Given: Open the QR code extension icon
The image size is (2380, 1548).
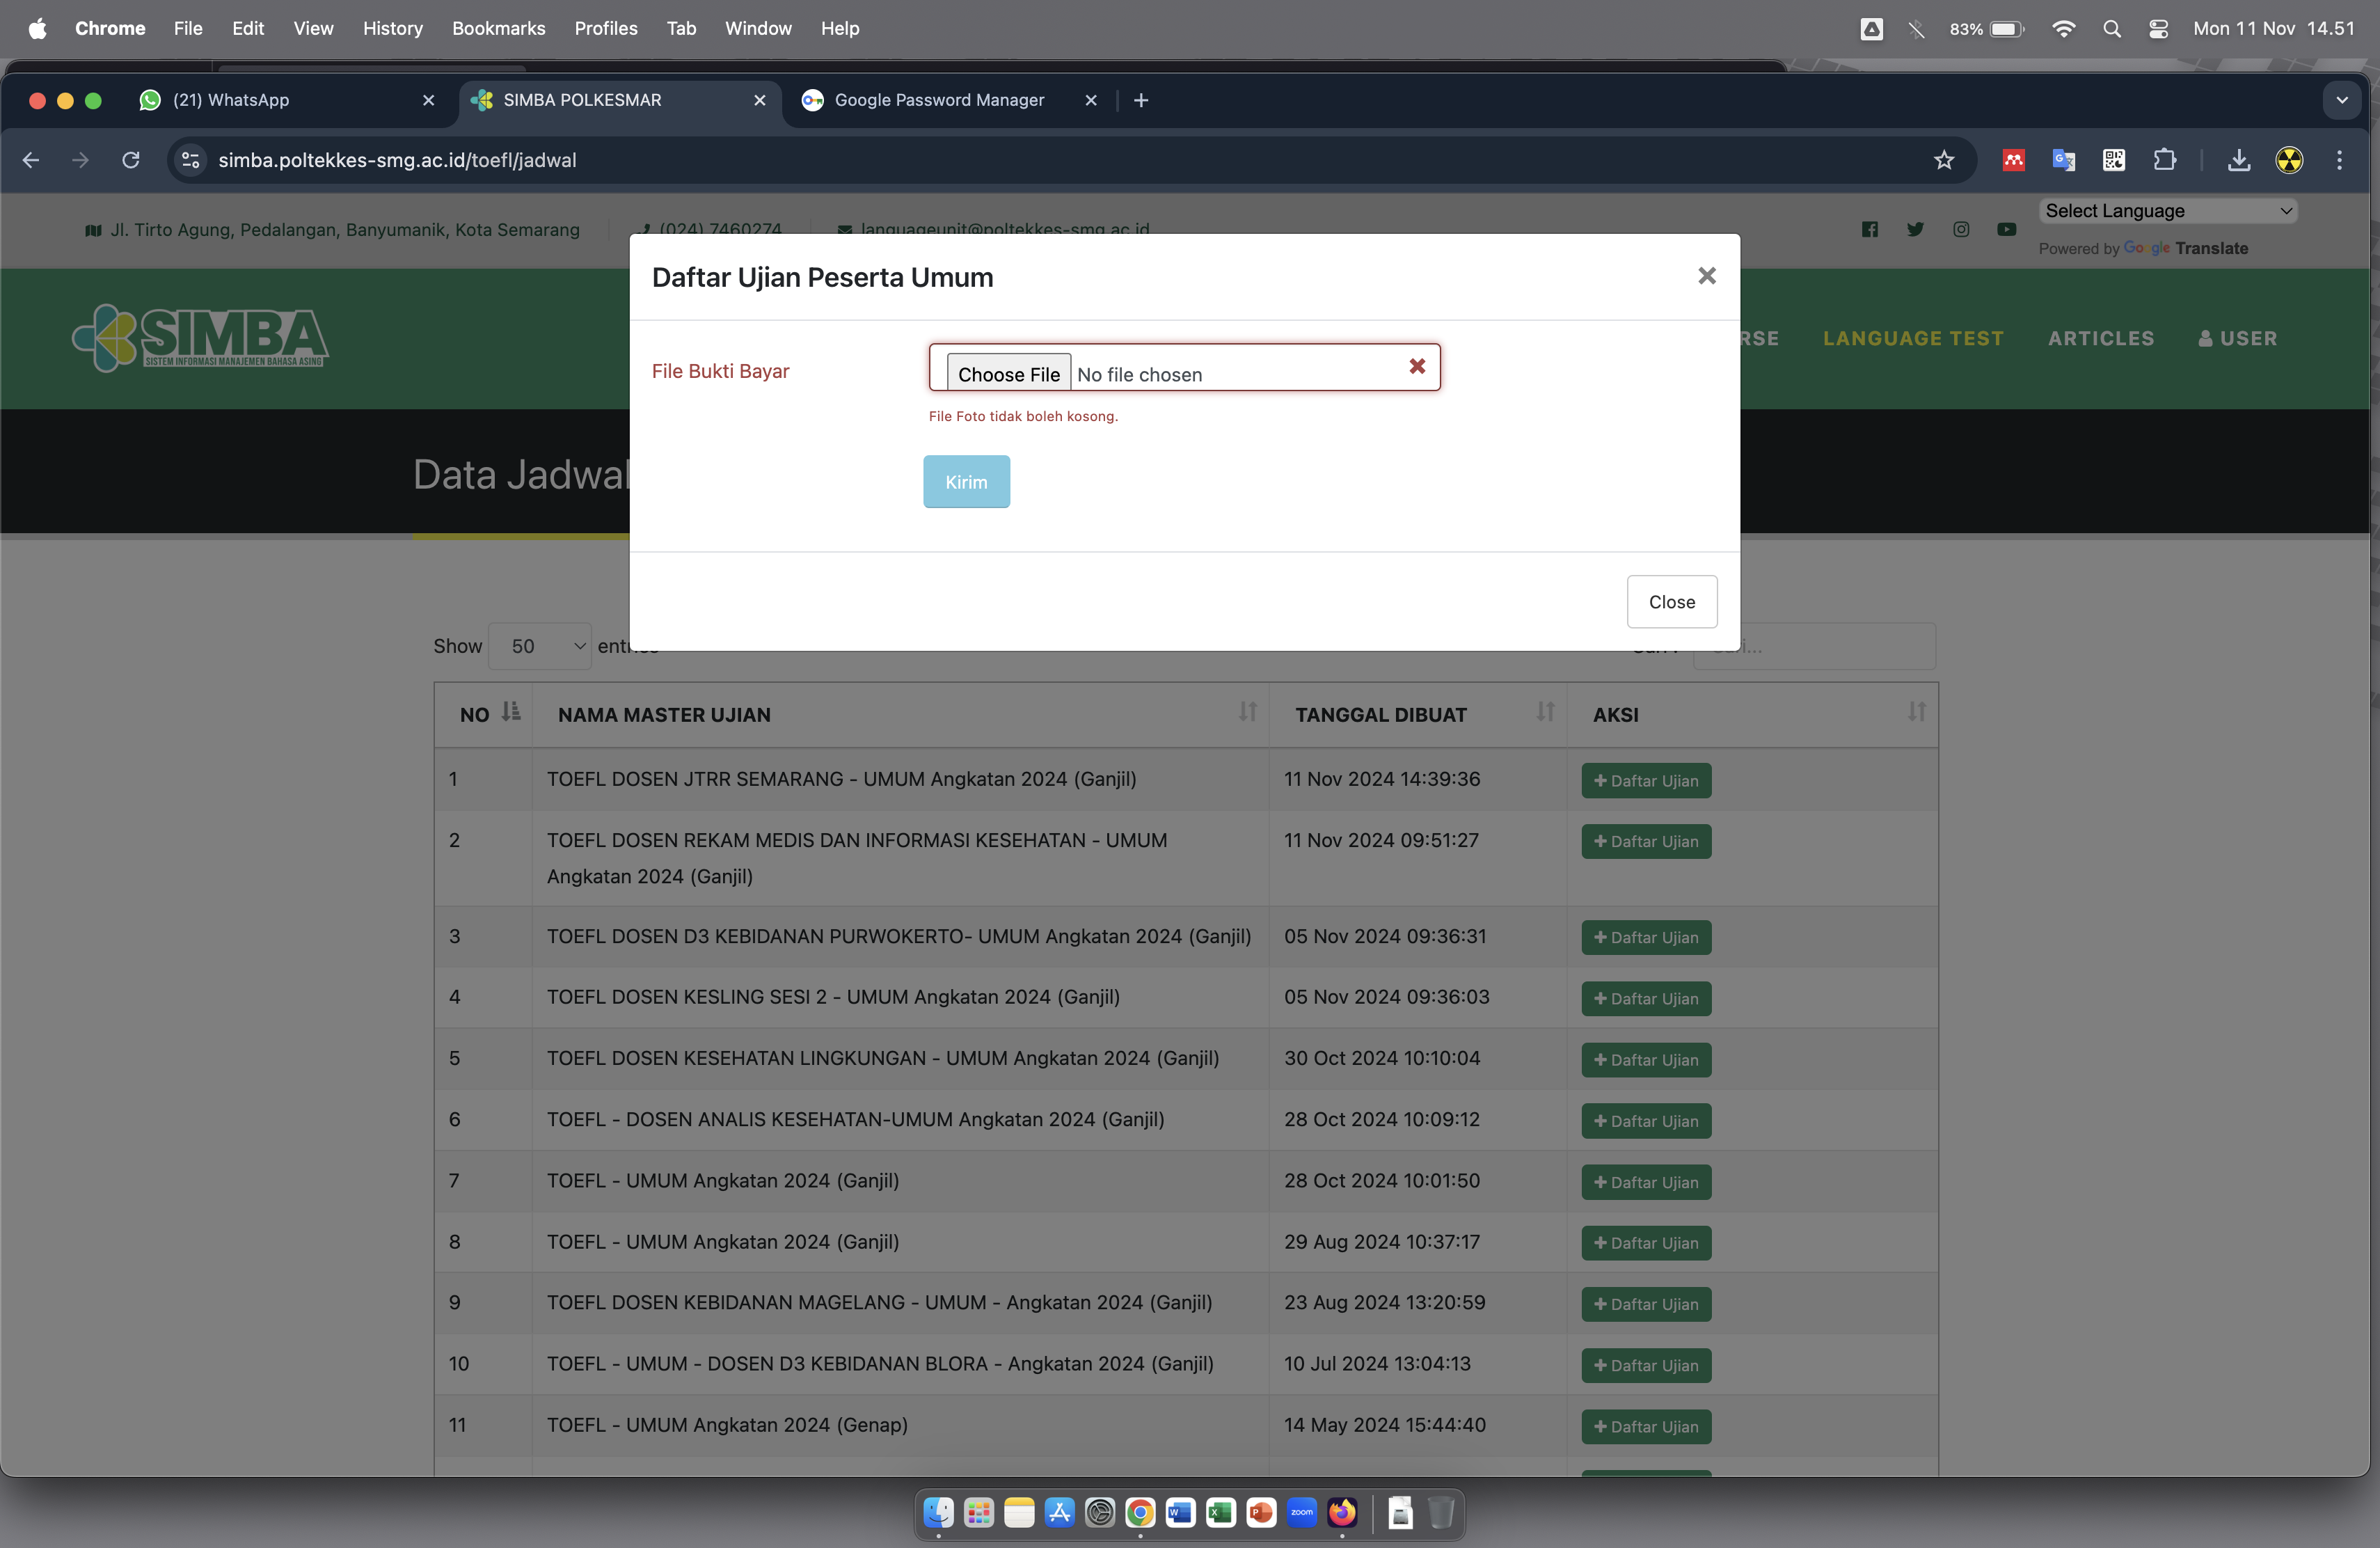Looking at the screenshot, I should [2114, 160].
